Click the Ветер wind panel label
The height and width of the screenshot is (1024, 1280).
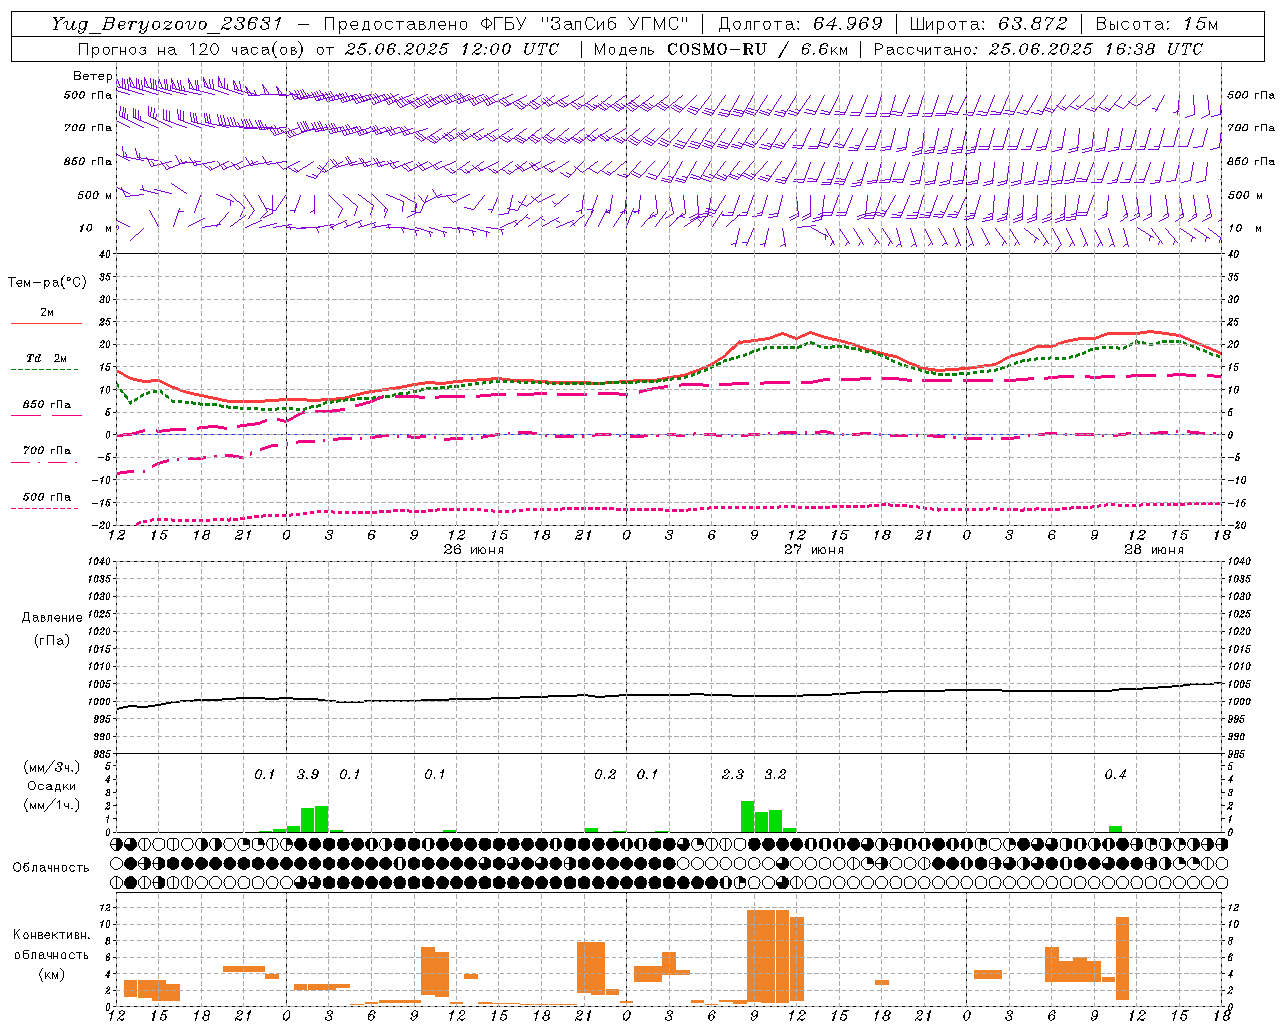93,76
